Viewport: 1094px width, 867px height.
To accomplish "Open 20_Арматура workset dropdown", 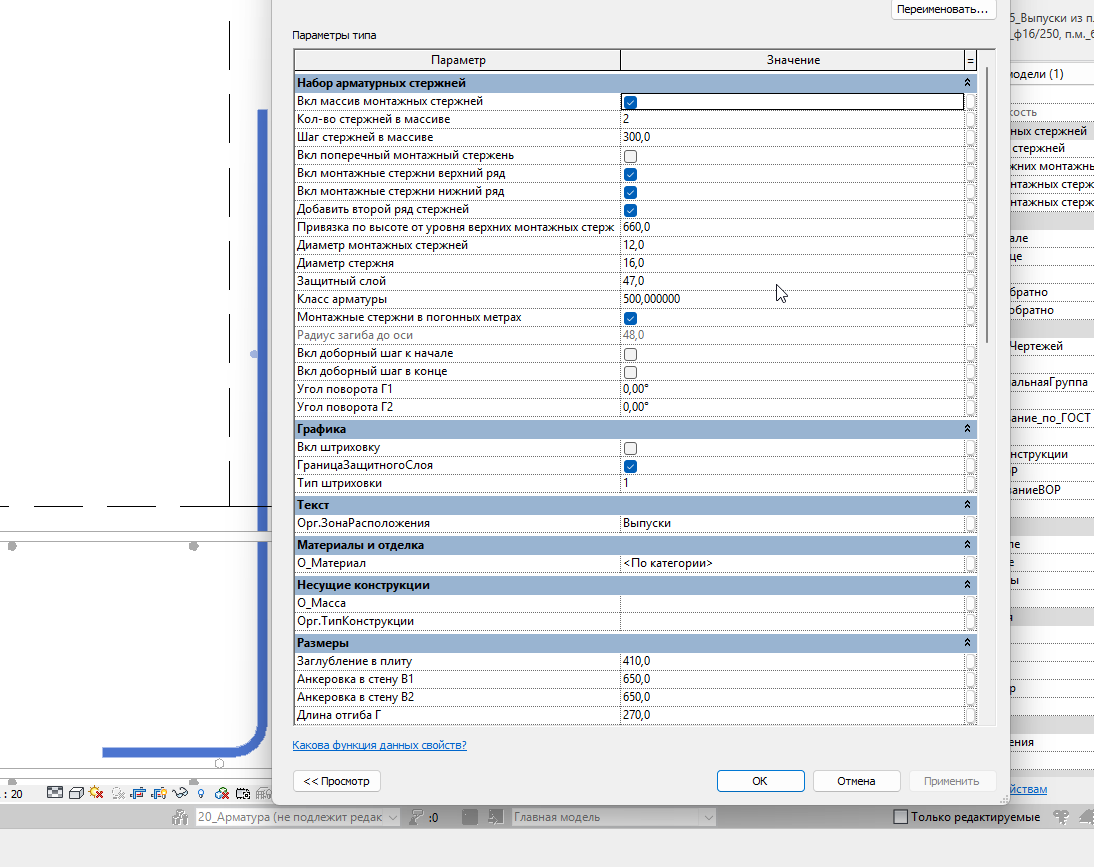I will point(297,817).
